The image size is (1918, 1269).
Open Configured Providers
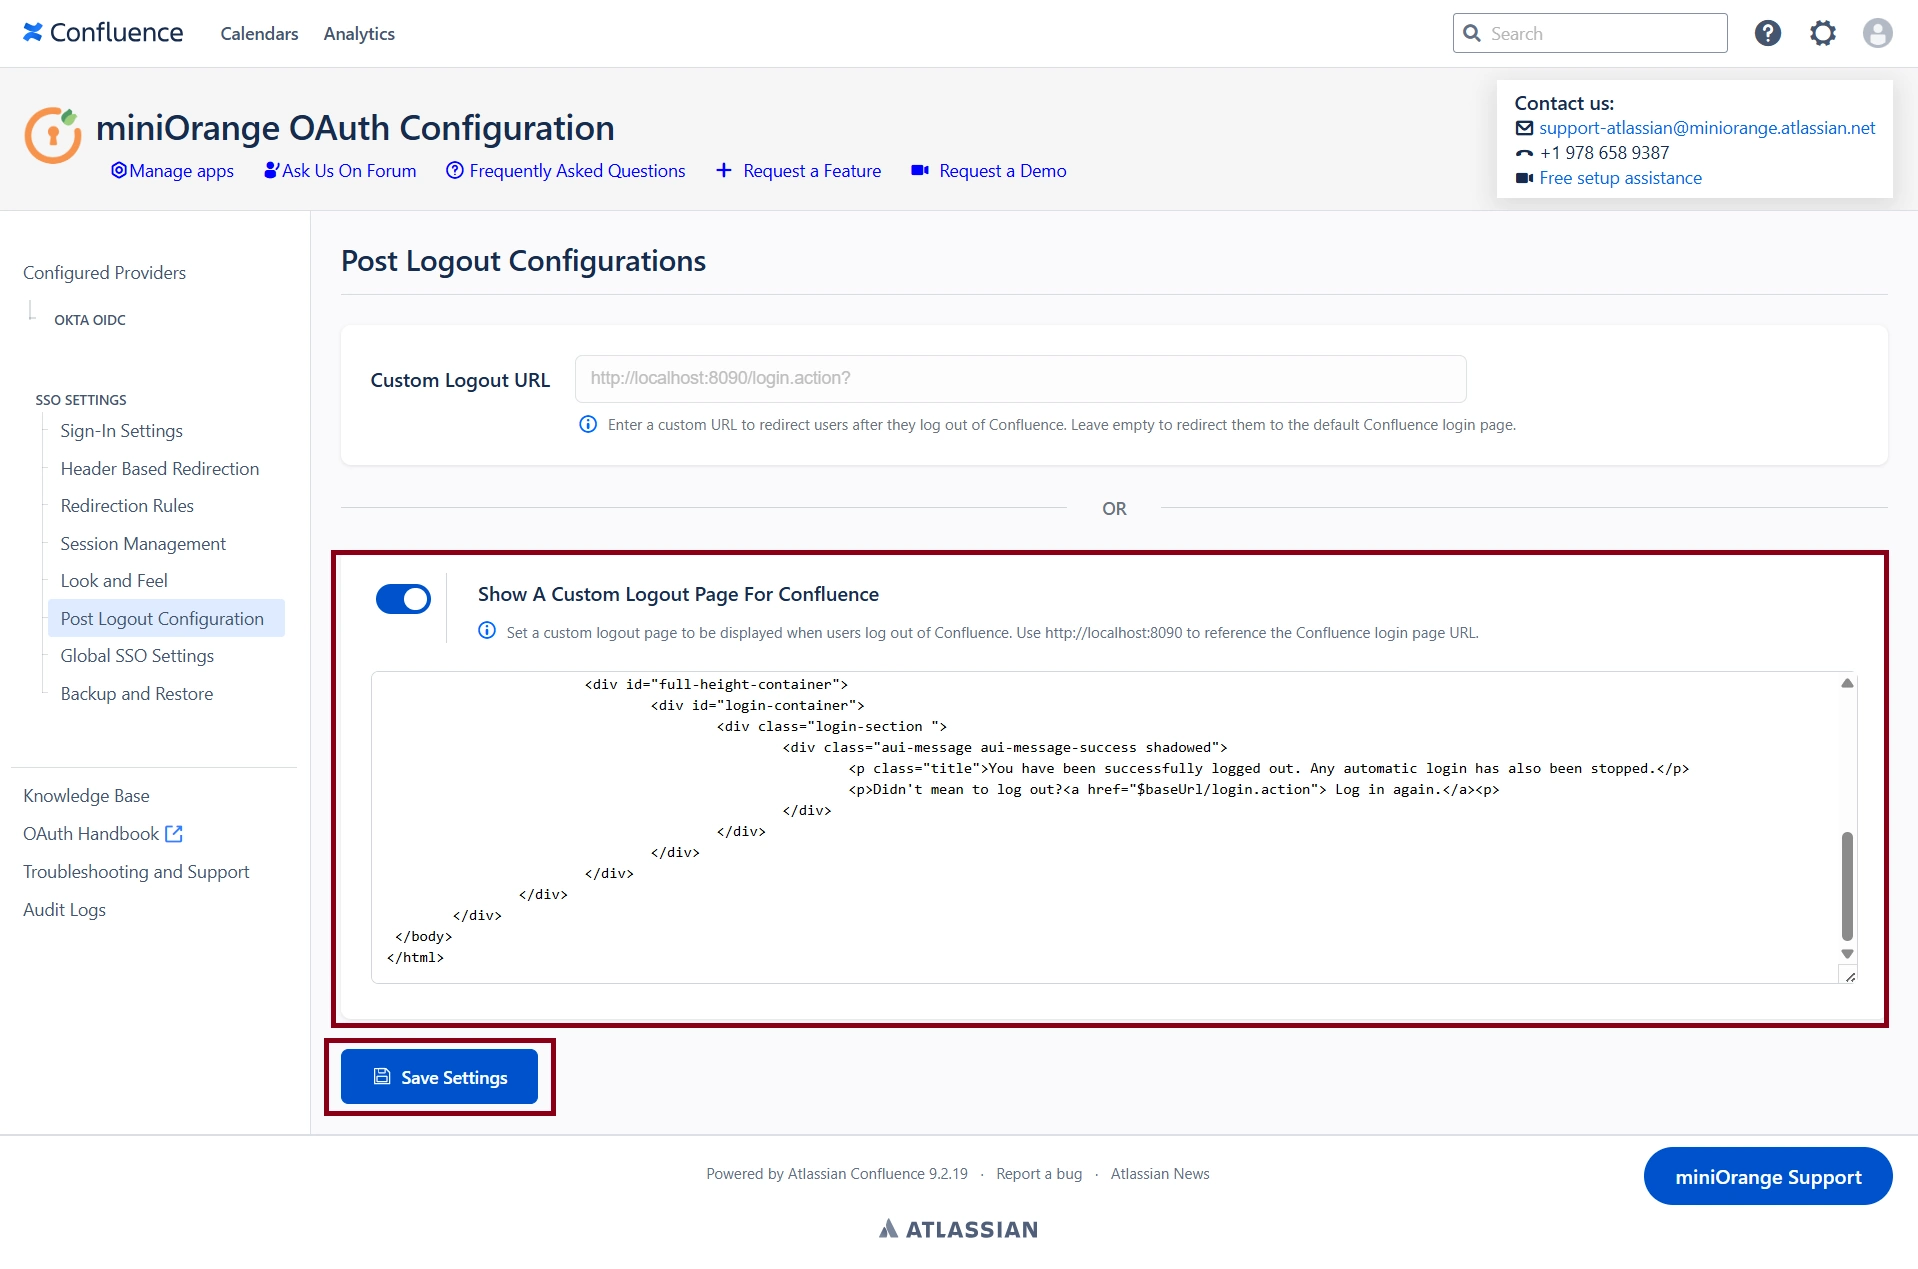coord(104,273)
